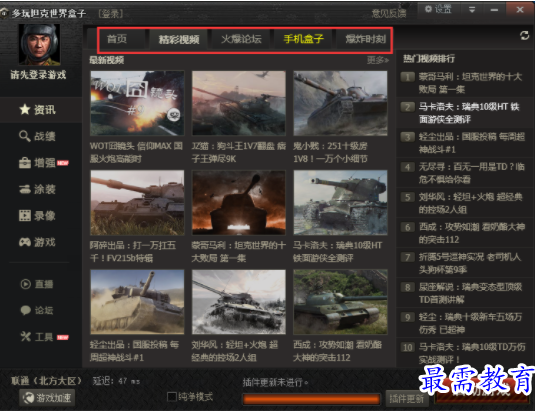Open ranking item 8 屎座解说 瑞典TD
Screen dimensions: 543x411
[x=465, y=293]
